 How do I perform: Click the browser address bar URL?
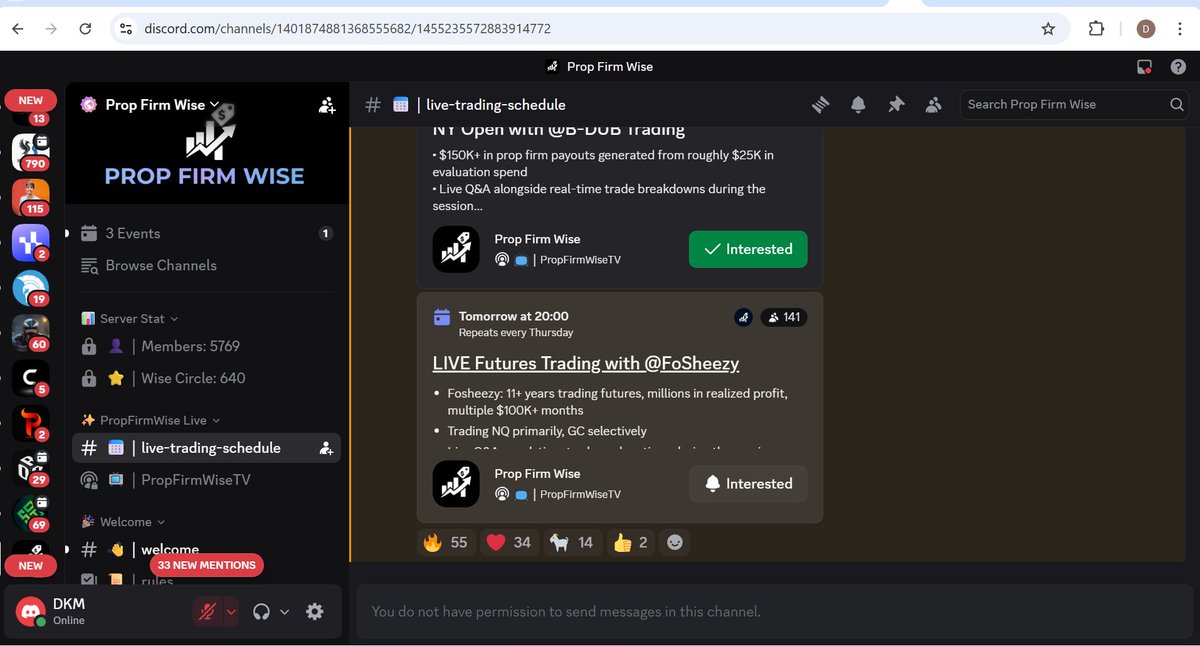[x=347, y=29]
